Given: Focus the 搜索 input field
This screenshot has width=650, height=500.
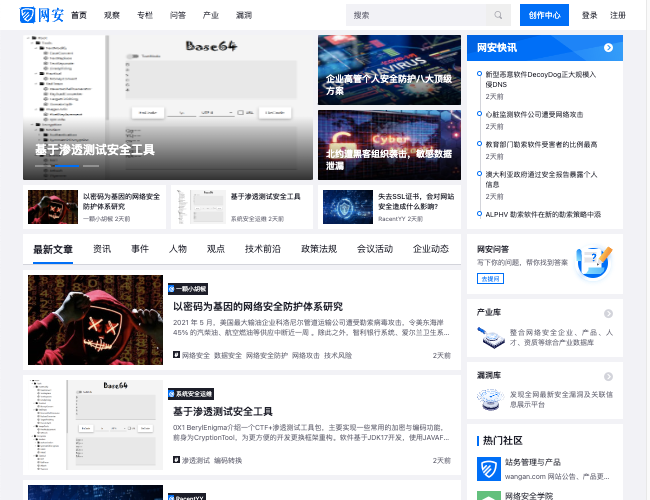Looking at the screenshot, I should (x=416, y=15).
